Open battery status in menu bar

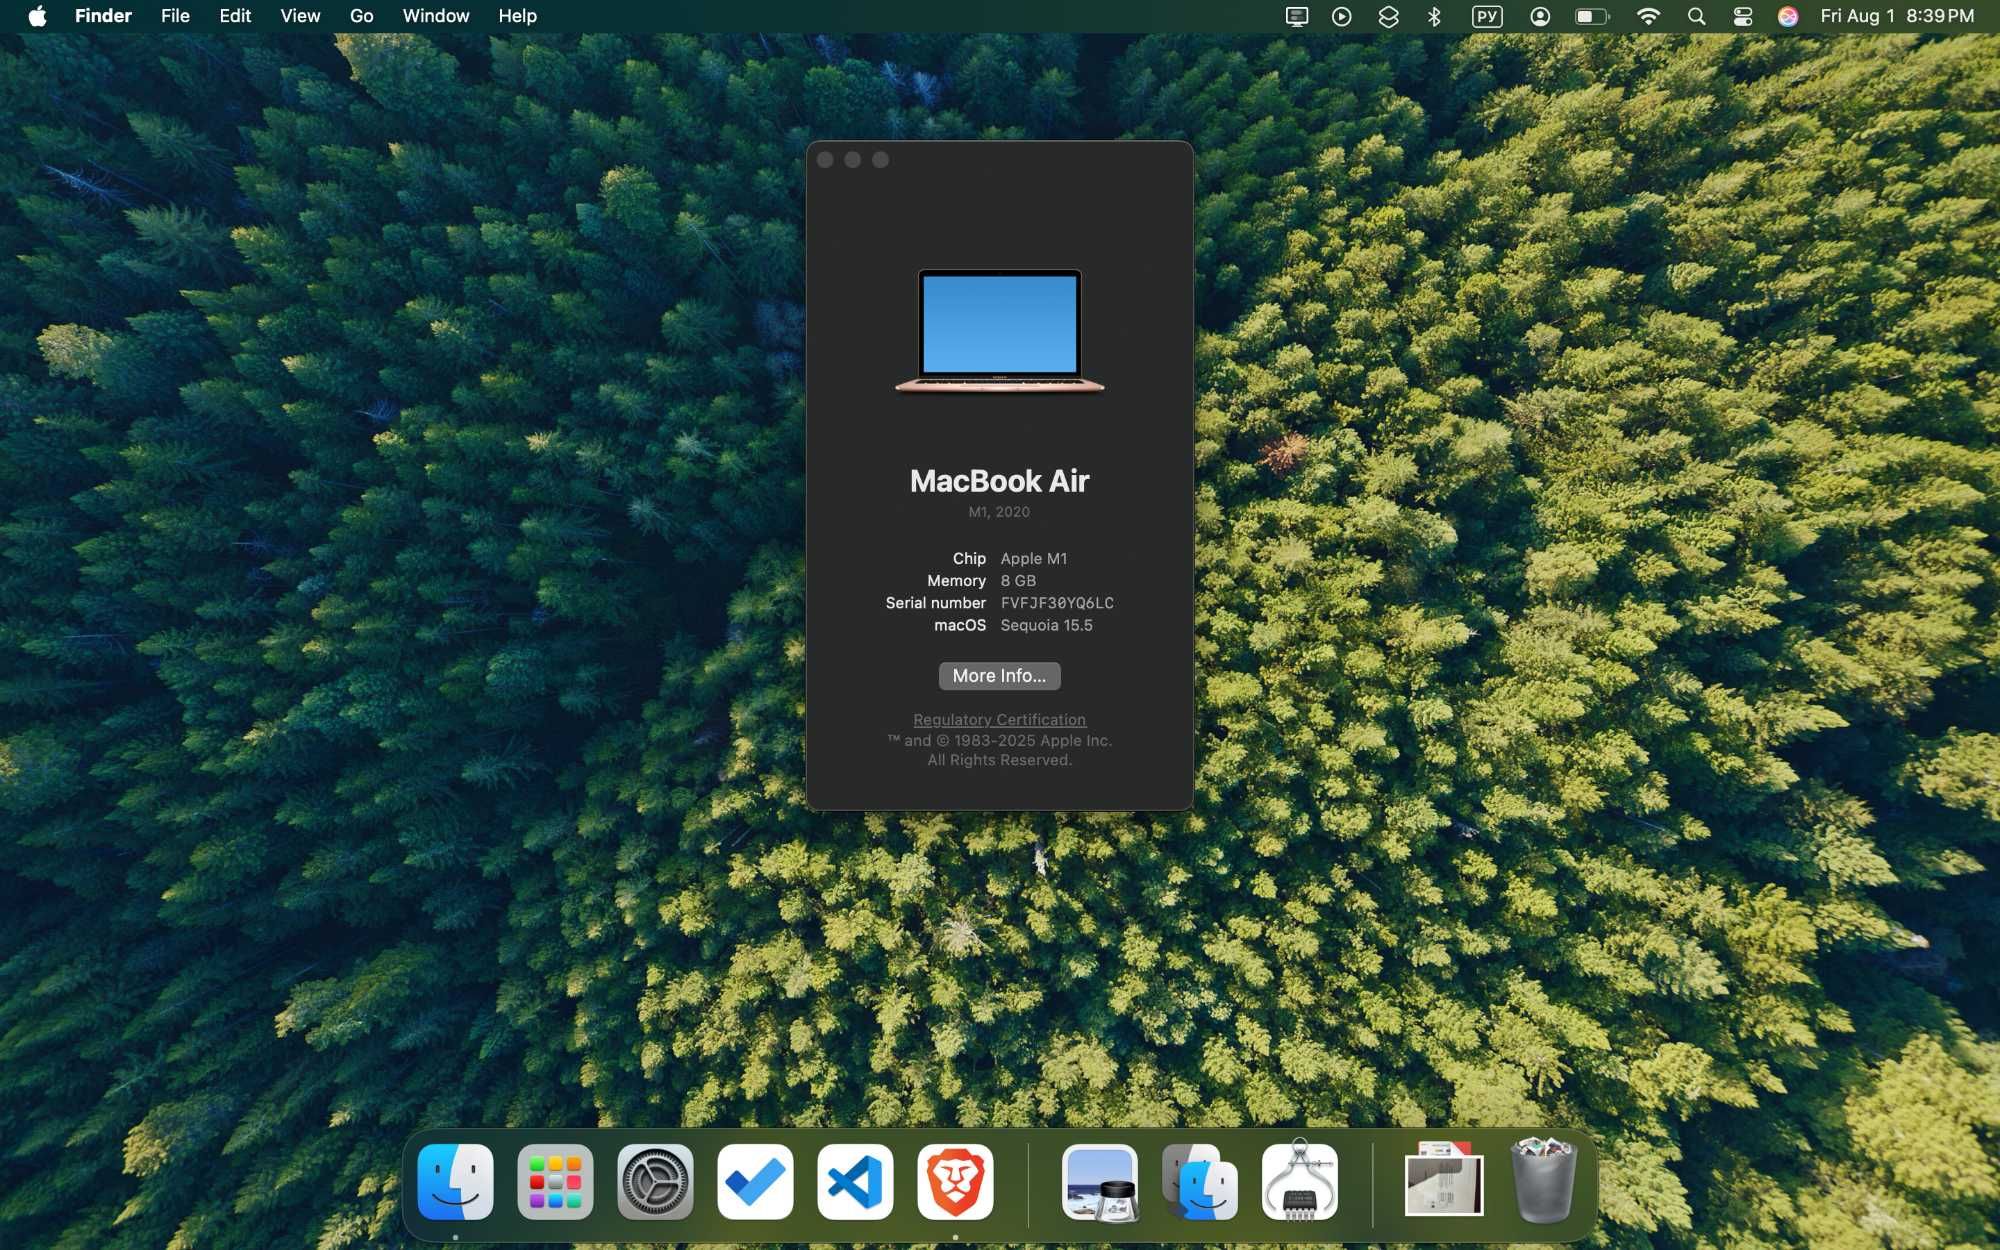coord(1592,16)
